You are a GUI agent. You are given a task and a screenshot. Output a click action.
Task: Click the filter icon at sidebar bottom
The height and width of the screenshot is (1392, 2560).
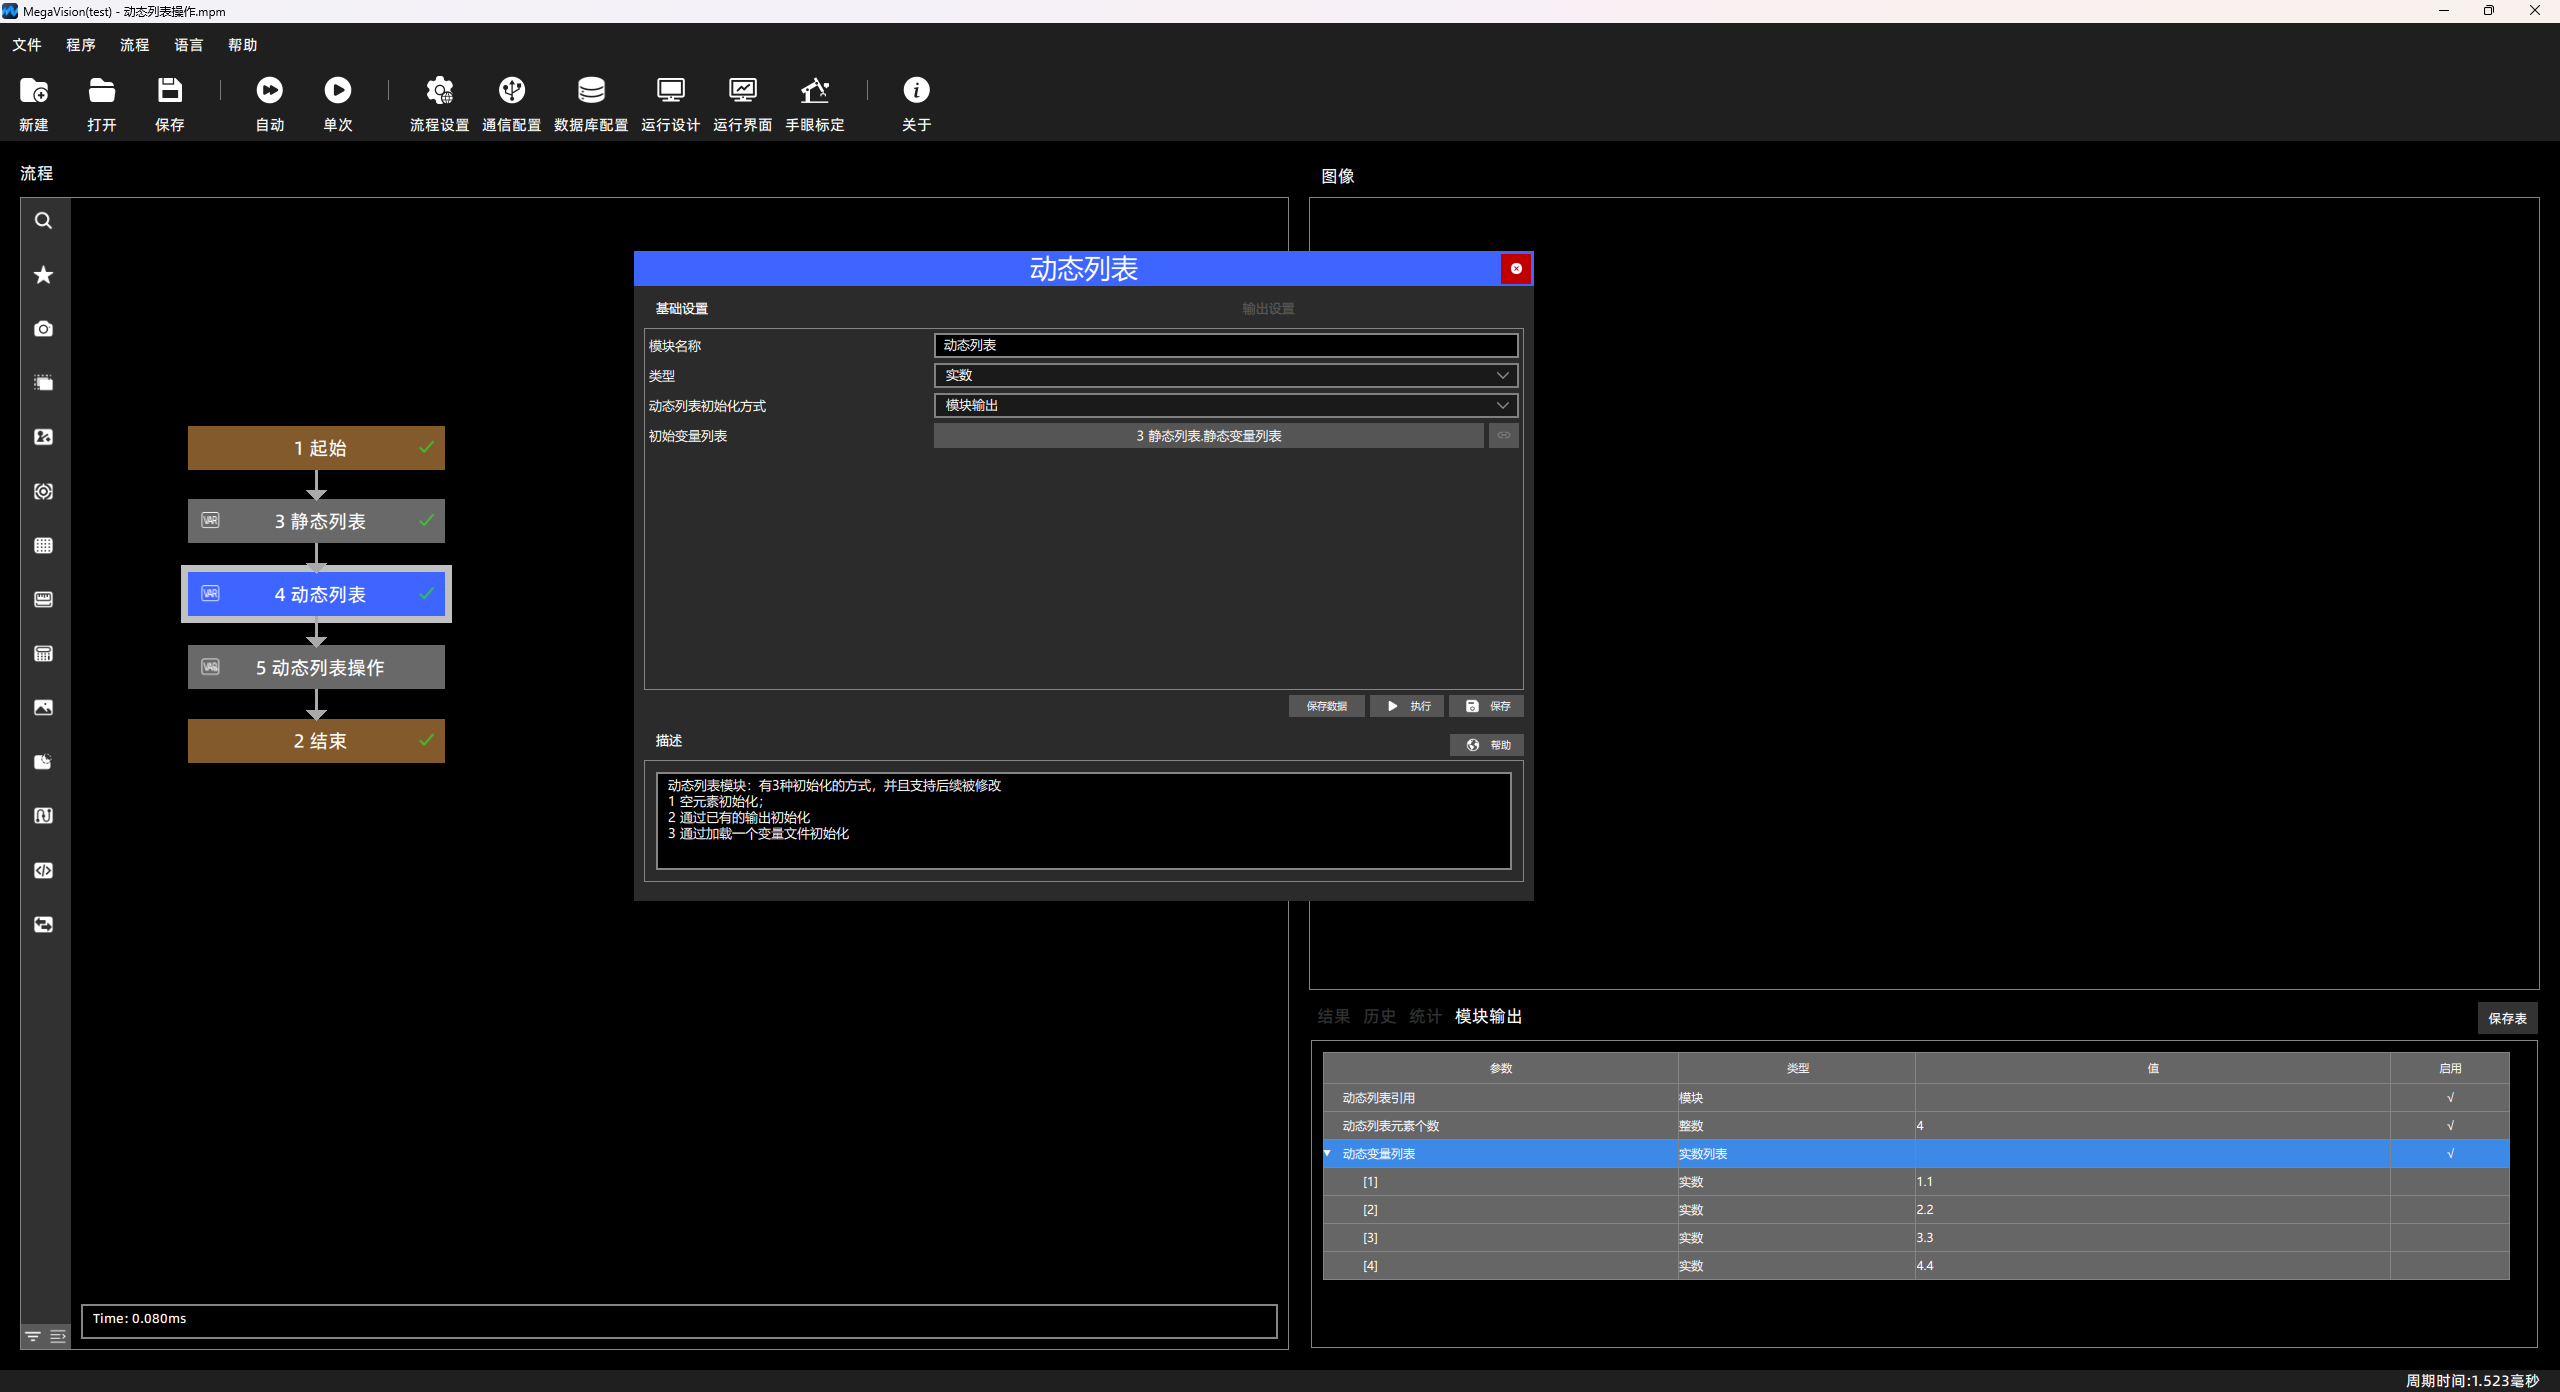(x=33, y=1336)
